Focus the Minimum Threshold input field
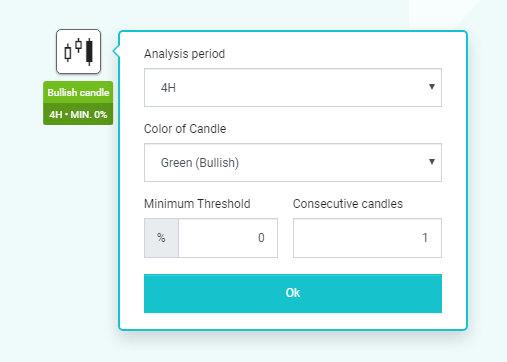Screen dimensions: 507x362 click(x=228, y=238)
